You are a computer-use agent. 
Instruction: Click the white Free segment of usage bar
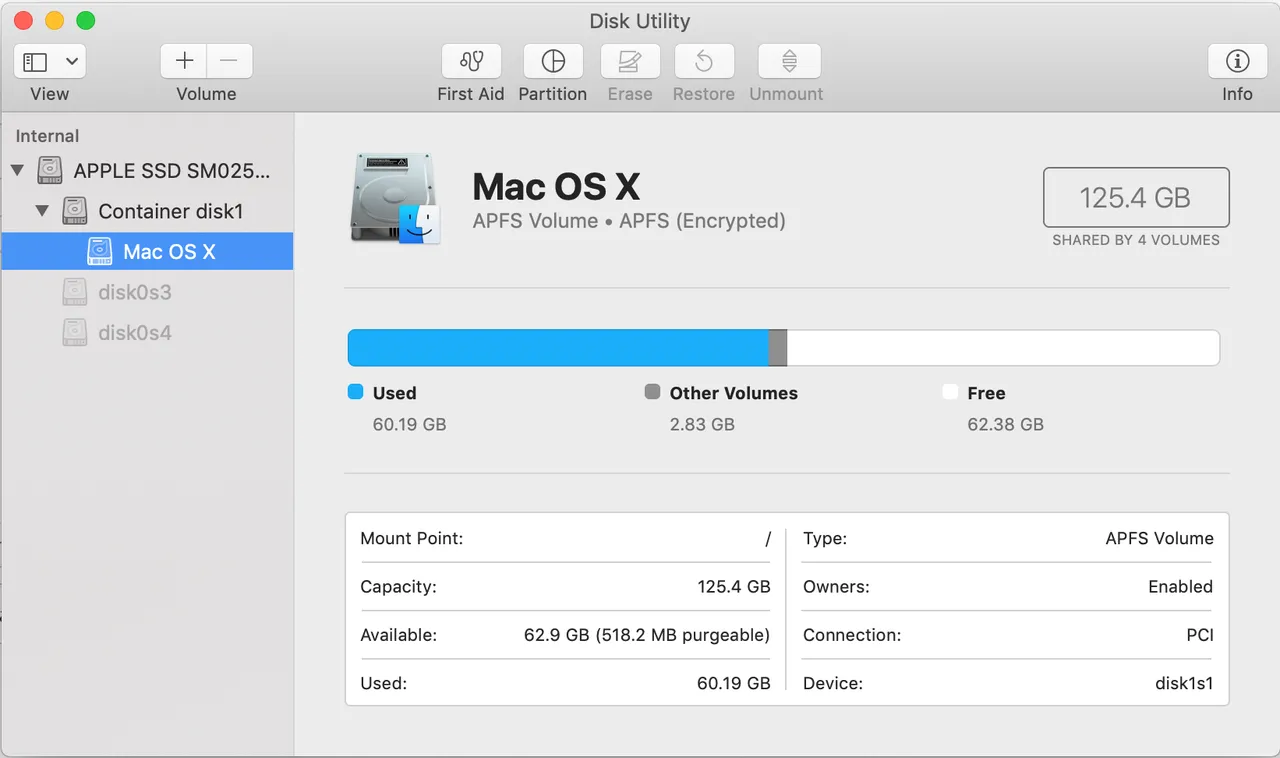(x=1003, y=348)
